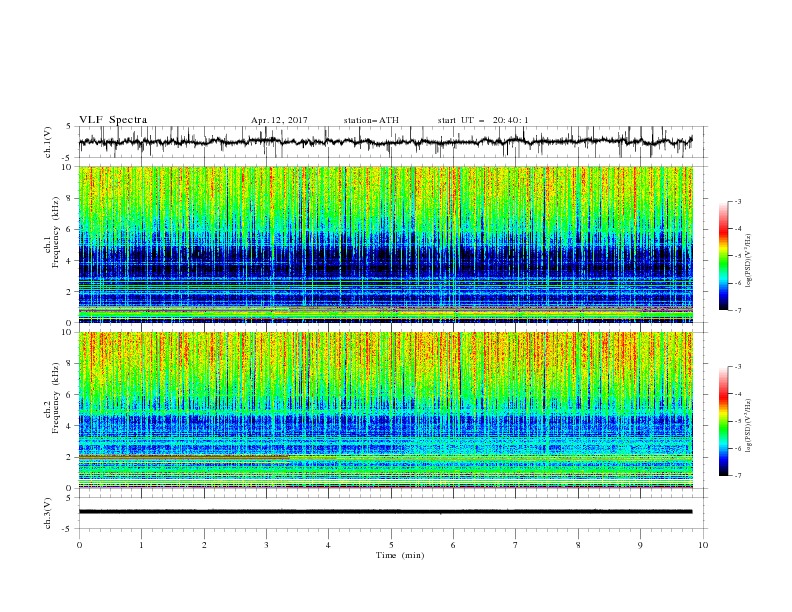This screenshot has height=612, width=792.
Task: Click the "5" tick label on the Time axis
Action: point(391,545)
